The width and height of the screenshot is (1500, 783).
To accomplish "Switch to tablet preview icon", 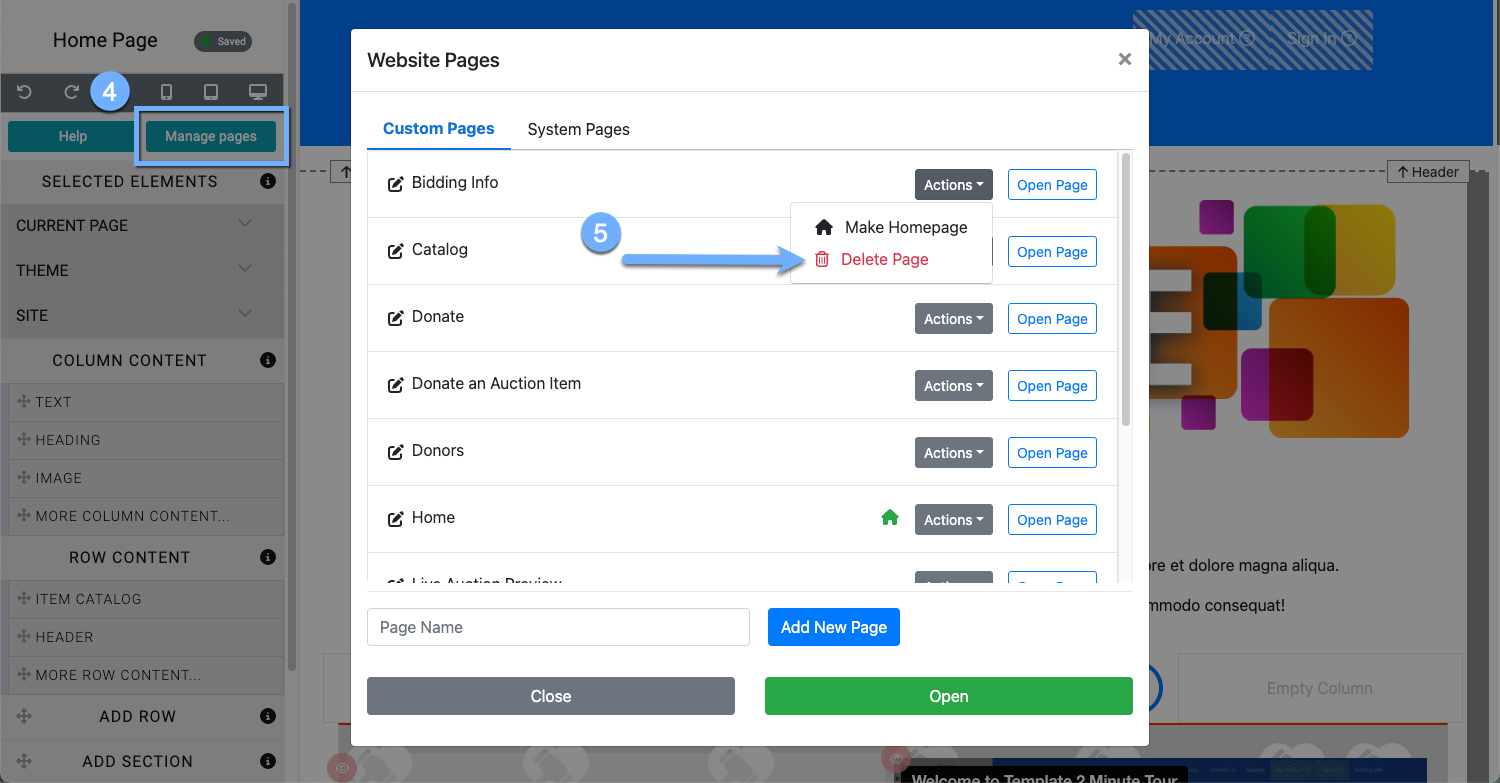I will pos(211,93).
